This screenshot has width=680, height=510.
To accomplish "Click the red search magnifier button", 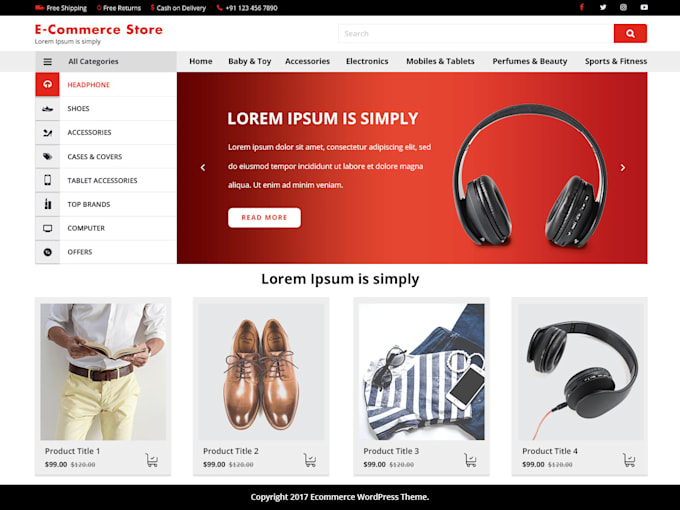I will pyautogui.click(x=630, y=33).
